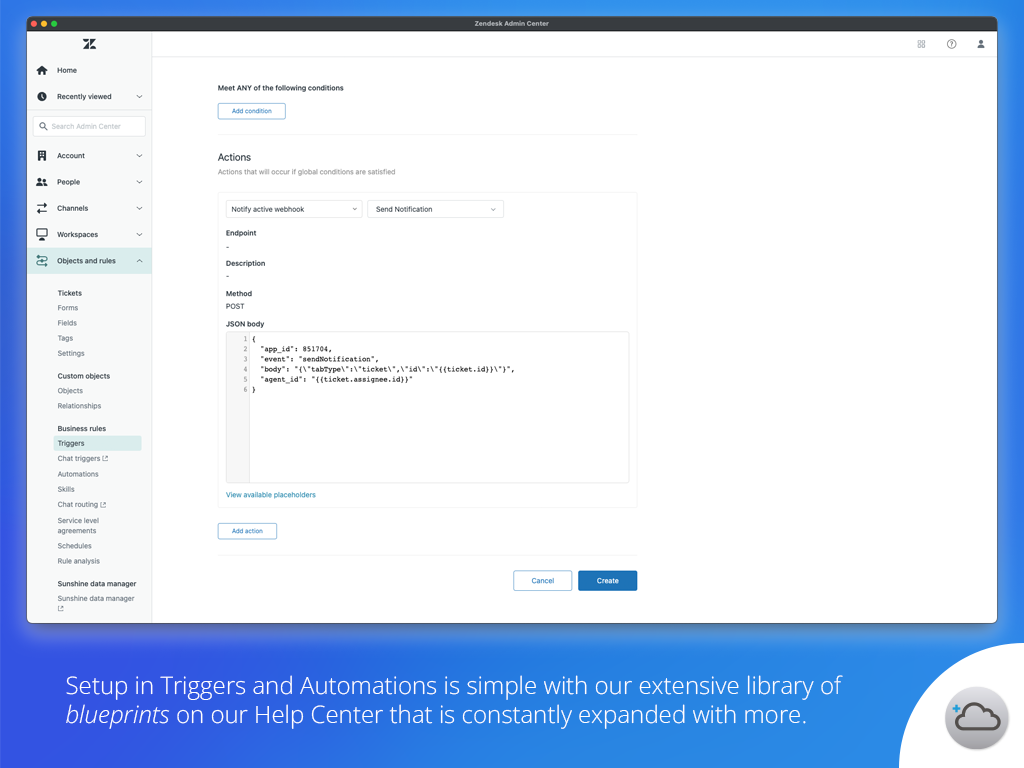This screenshot has width=1024, height=768.
Task: Expand the Channels sidebar section
Action: 89,208
